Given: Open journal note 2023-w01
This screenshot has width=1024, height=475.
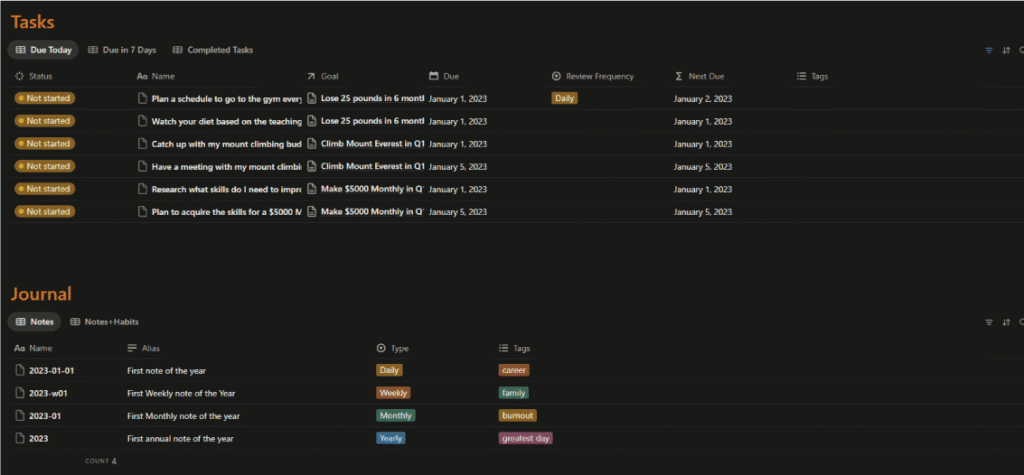Looking at the screenshot, I should tap(48, 393).
